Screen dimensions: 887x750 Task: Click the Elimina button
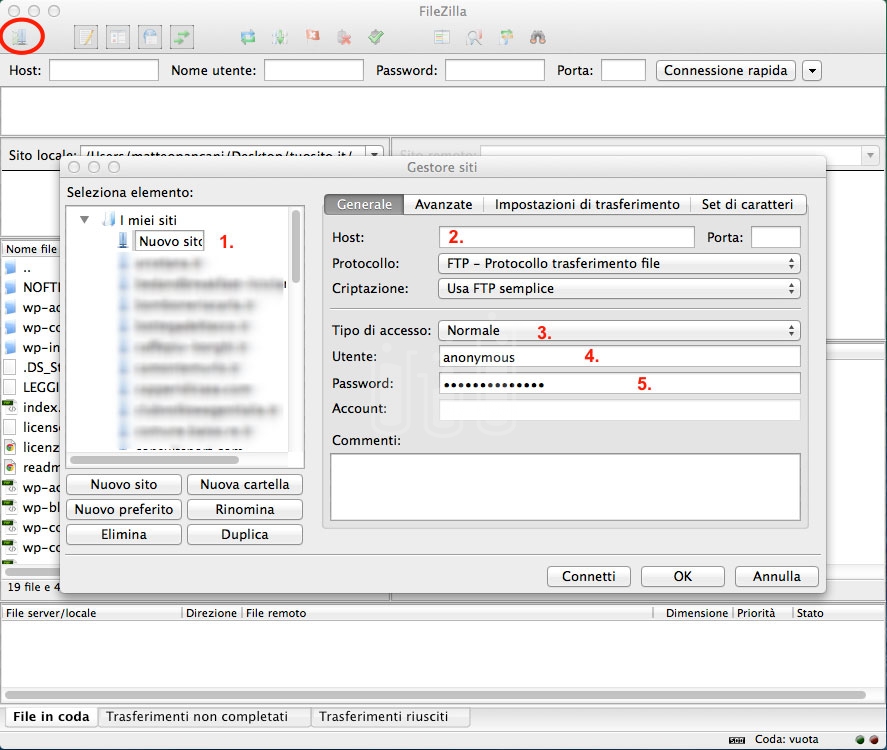point(124,535)
